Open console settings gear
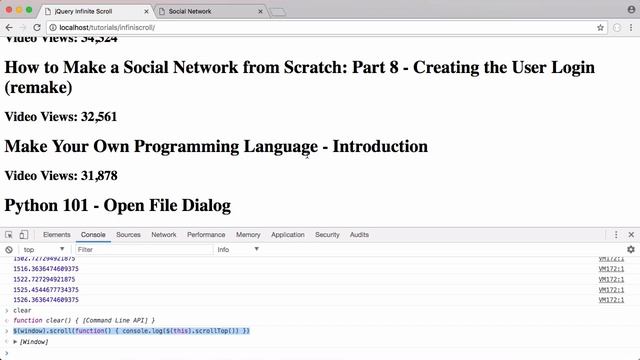Screen dimensions: 640x360 tap(631, 249)
